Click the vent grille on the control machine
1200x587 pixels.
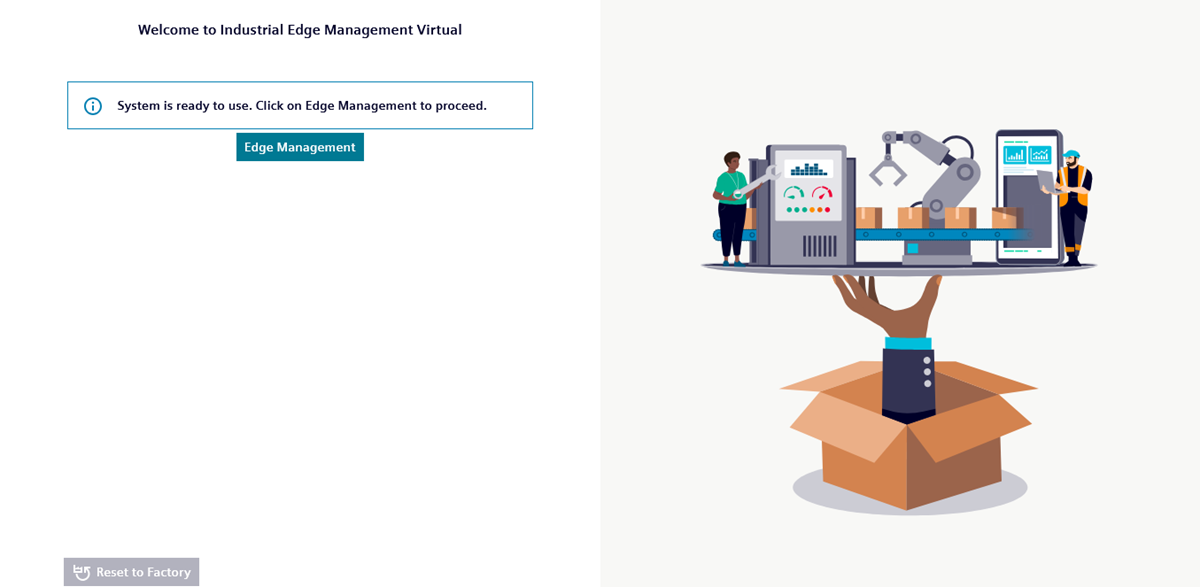click(819, 245)
